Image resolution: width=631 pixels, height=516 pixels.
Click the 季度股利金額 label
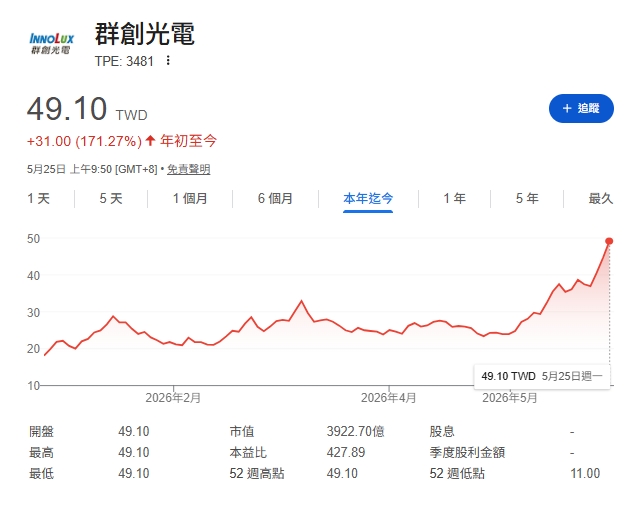click(x=467, y=452)
